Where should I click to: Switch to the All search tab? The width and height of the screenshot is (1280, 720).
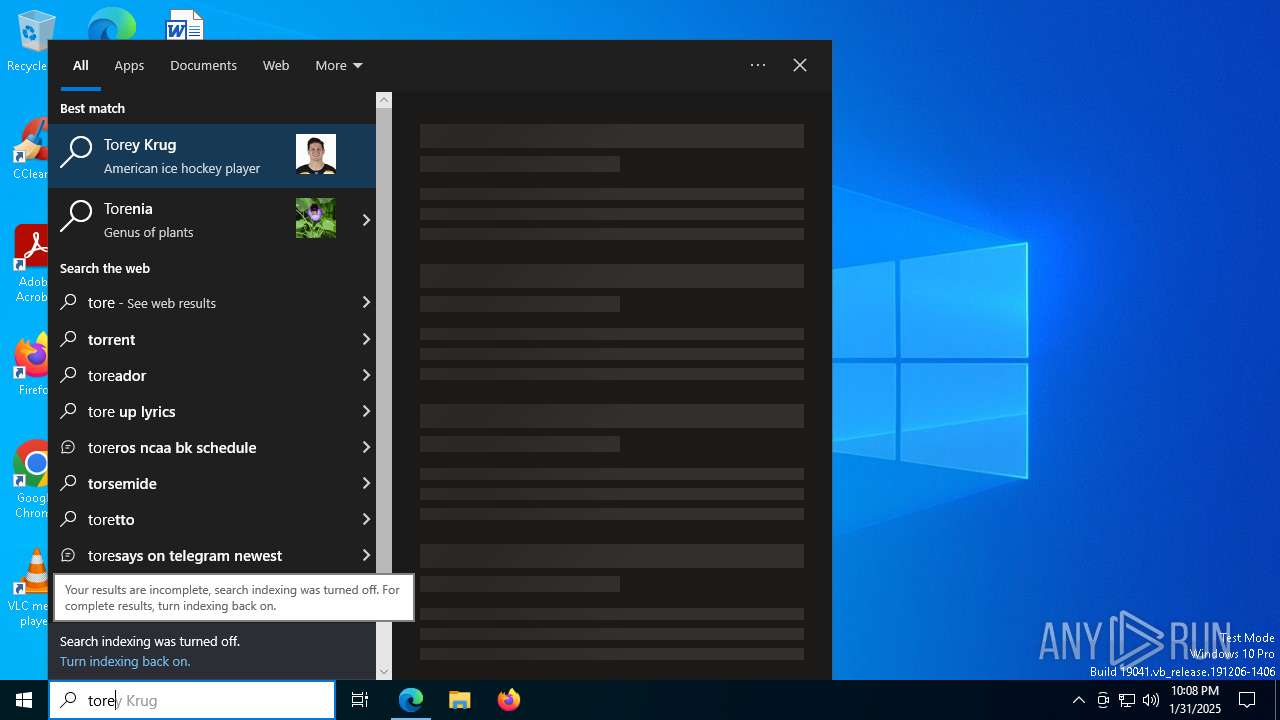(x=81, y=65)
